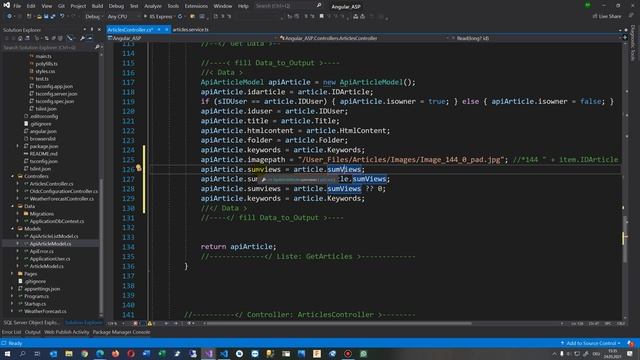This screenshot has height=360, width=640.
Task: Click the Solution Explorer home icon
Action: (x=20, y=38)
